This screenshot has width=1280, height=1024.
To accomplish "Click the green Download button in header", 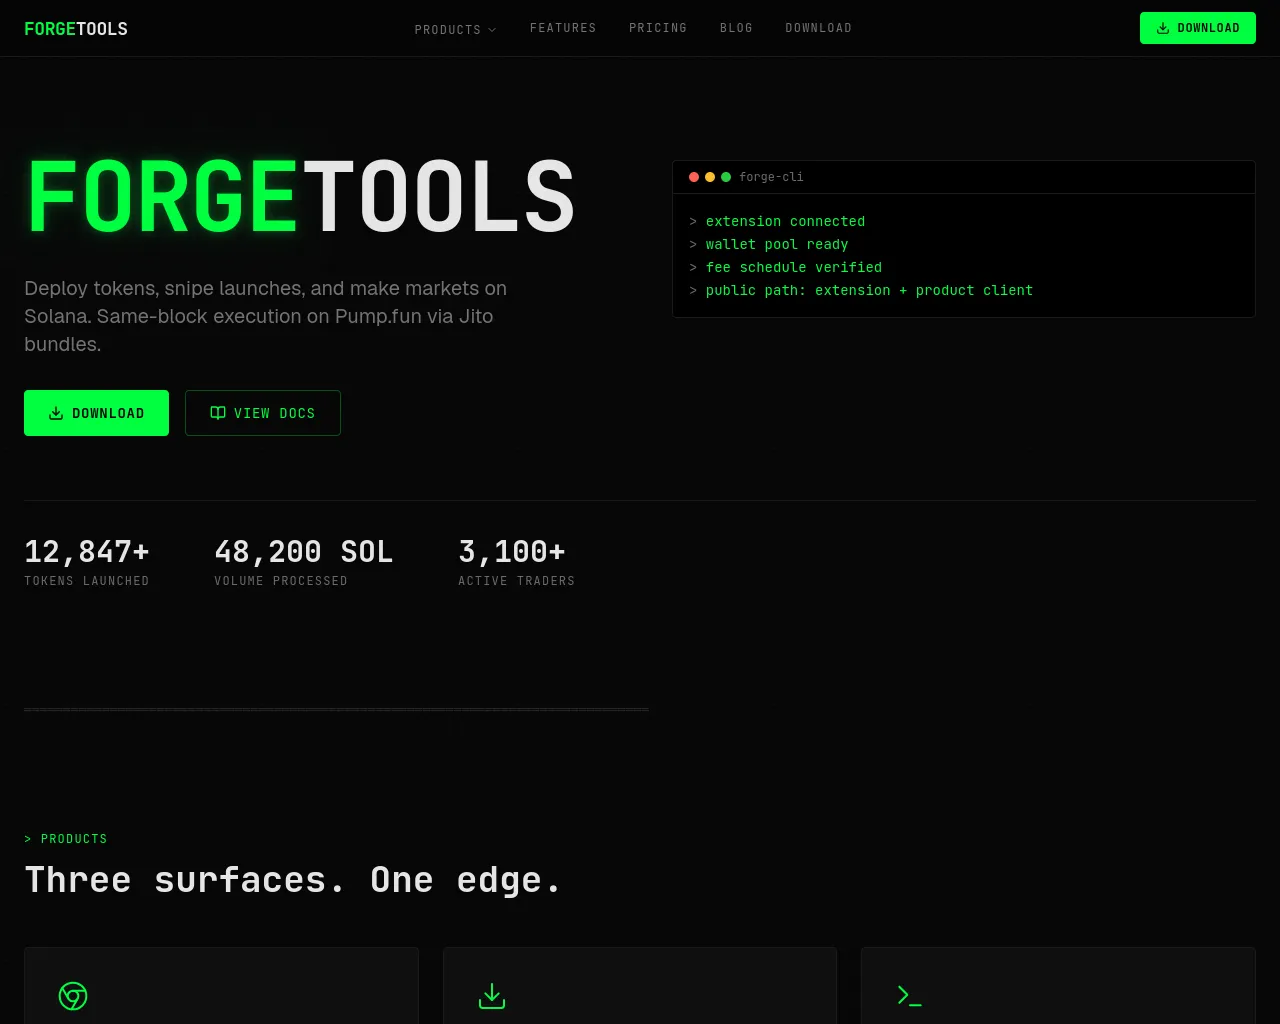I will click(x=1198, y=28).
